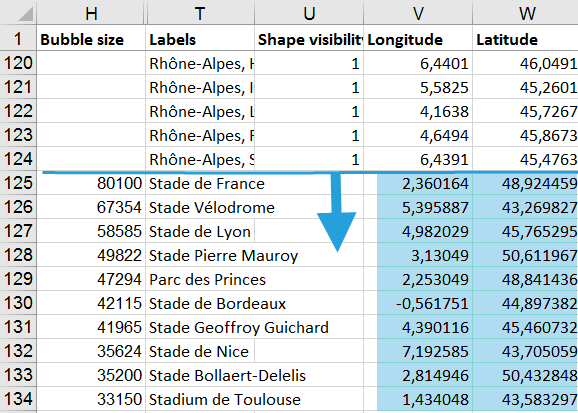Screen dimensions: 578x413
Task: Select the 'Stade Pierre Mauroy' label cell
Action: (x=200, y=255)
